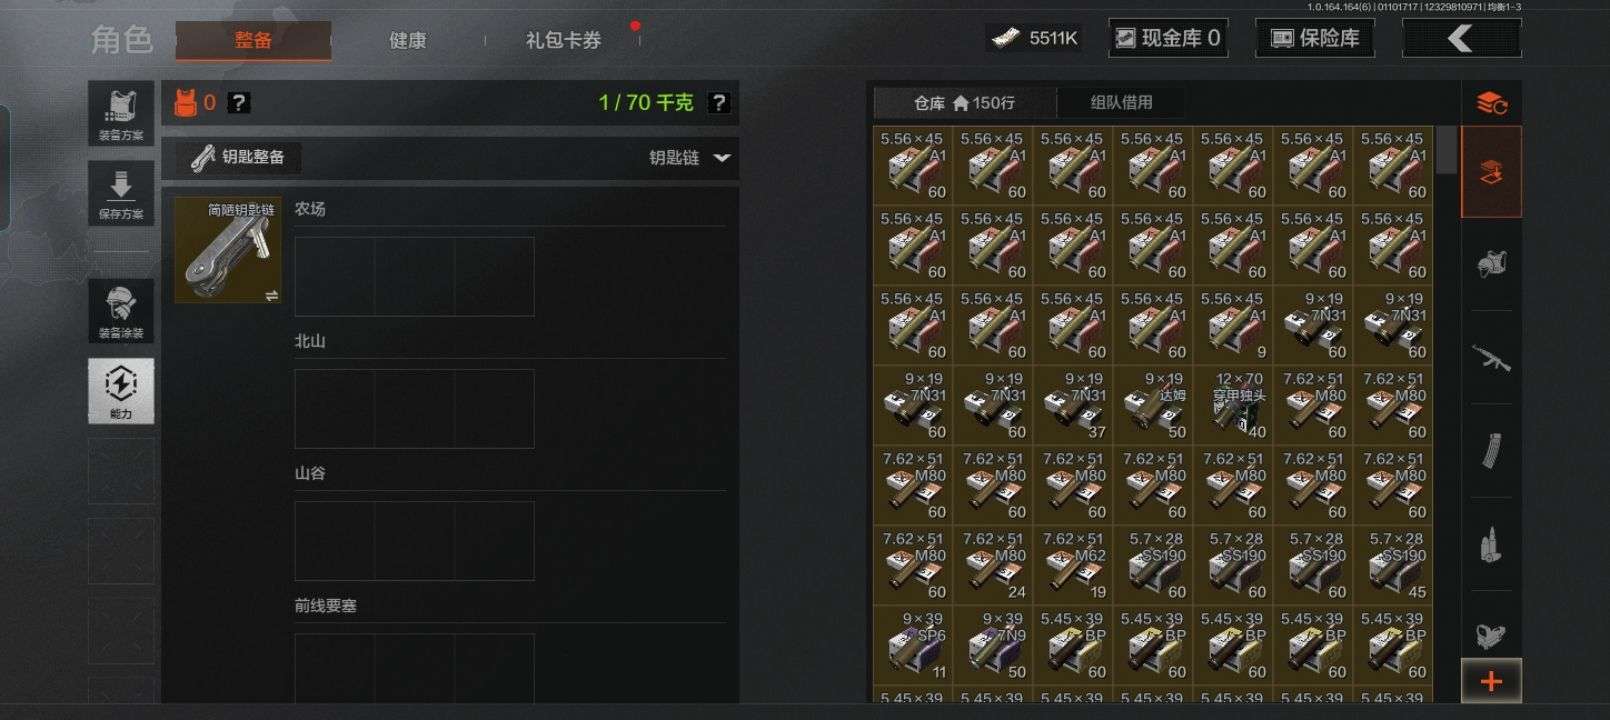Open the 保险库 button
The height and width of the screenshot is (720, 1610).
tap(1314, 39)
